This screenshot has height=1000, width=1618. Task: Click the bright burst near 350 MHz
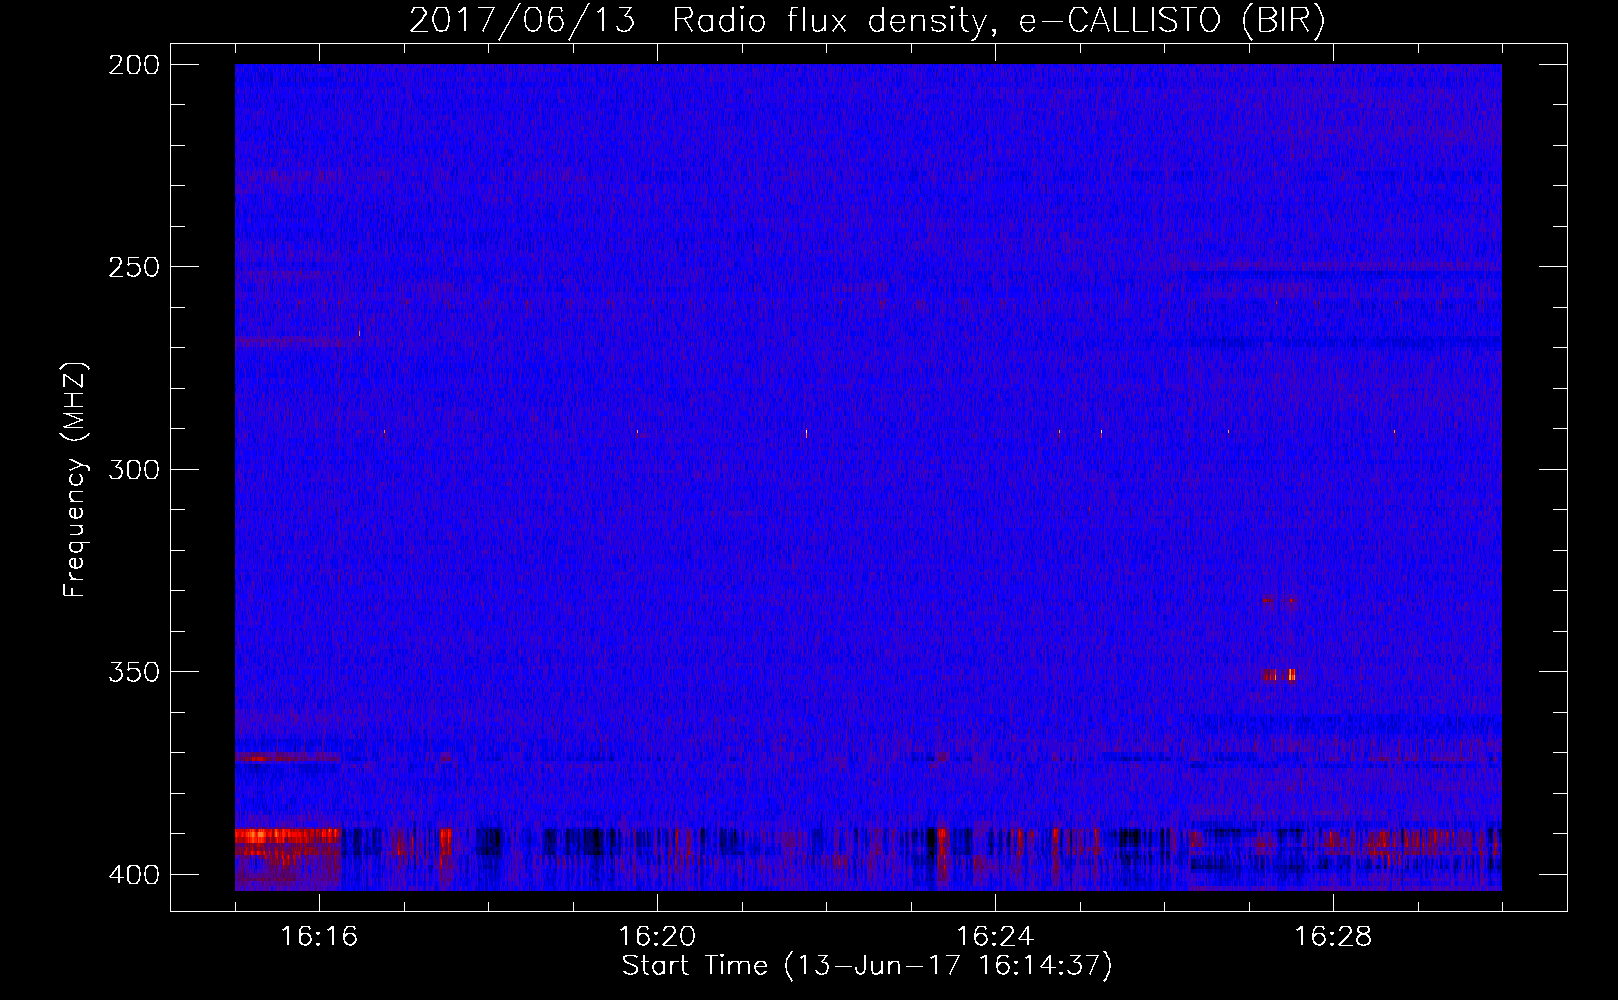pyautogui.click(x=1279, y=675)
